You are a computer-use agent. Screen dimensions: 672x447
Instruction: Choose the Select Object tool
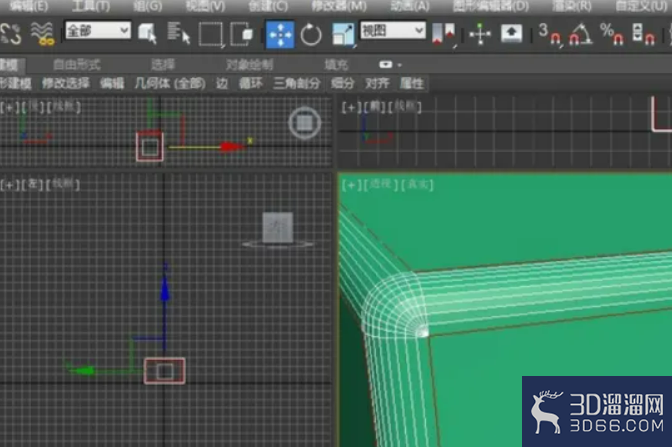(148, 33)
